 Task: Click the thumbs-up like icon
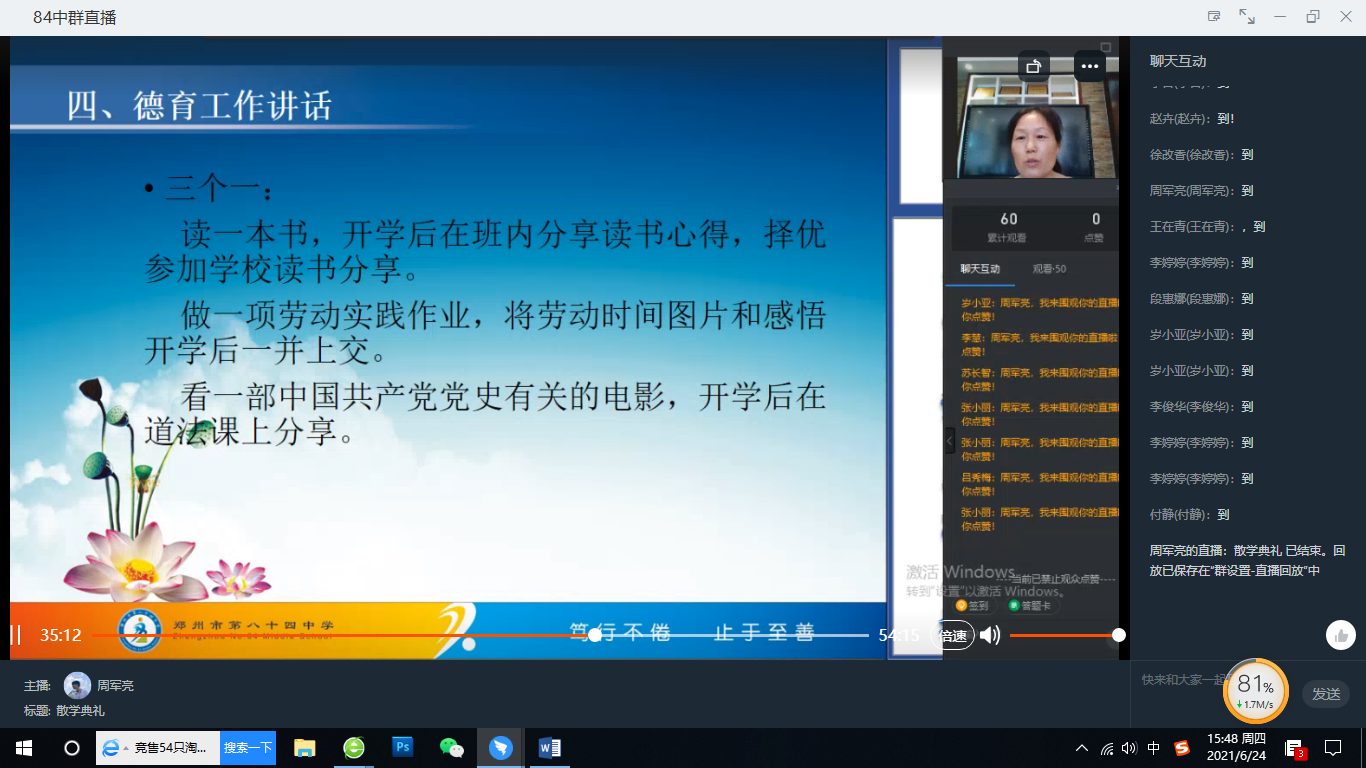coord(1340,635)
